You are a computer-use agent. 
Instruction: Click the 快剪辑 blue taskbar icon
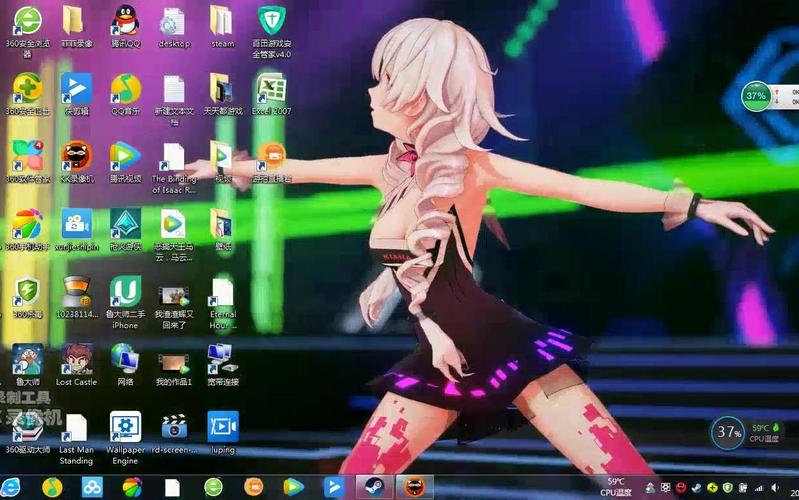pos(334,487)
